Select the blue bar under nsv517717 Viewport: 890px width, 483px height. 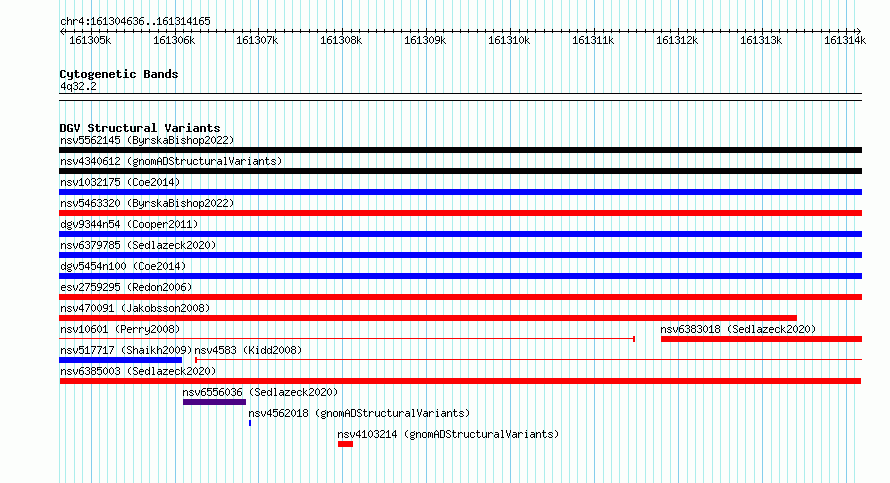tap(120, 360)
